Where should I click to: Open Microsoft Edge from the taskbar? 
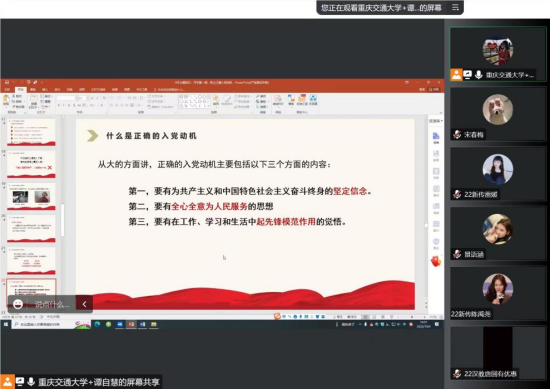click(97, 324)
